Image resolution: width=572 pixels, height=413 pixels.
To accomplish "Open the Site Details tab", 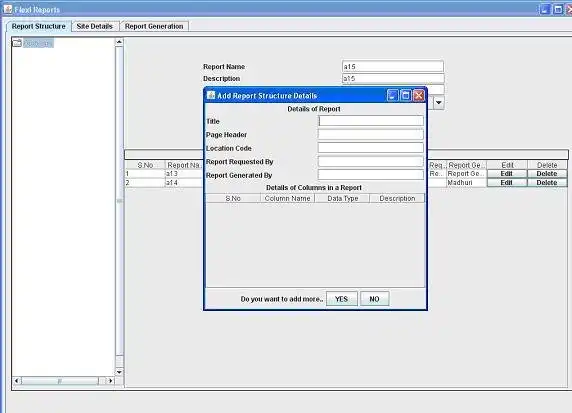I will 94,26.
